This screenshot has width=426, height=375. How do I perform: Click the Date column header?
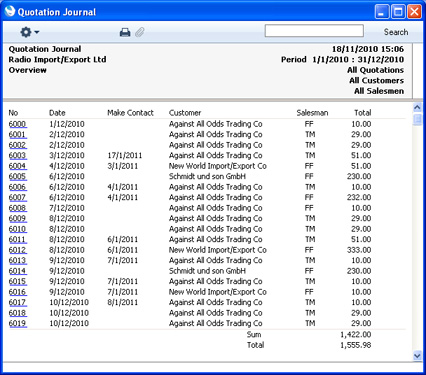[57, 113]
